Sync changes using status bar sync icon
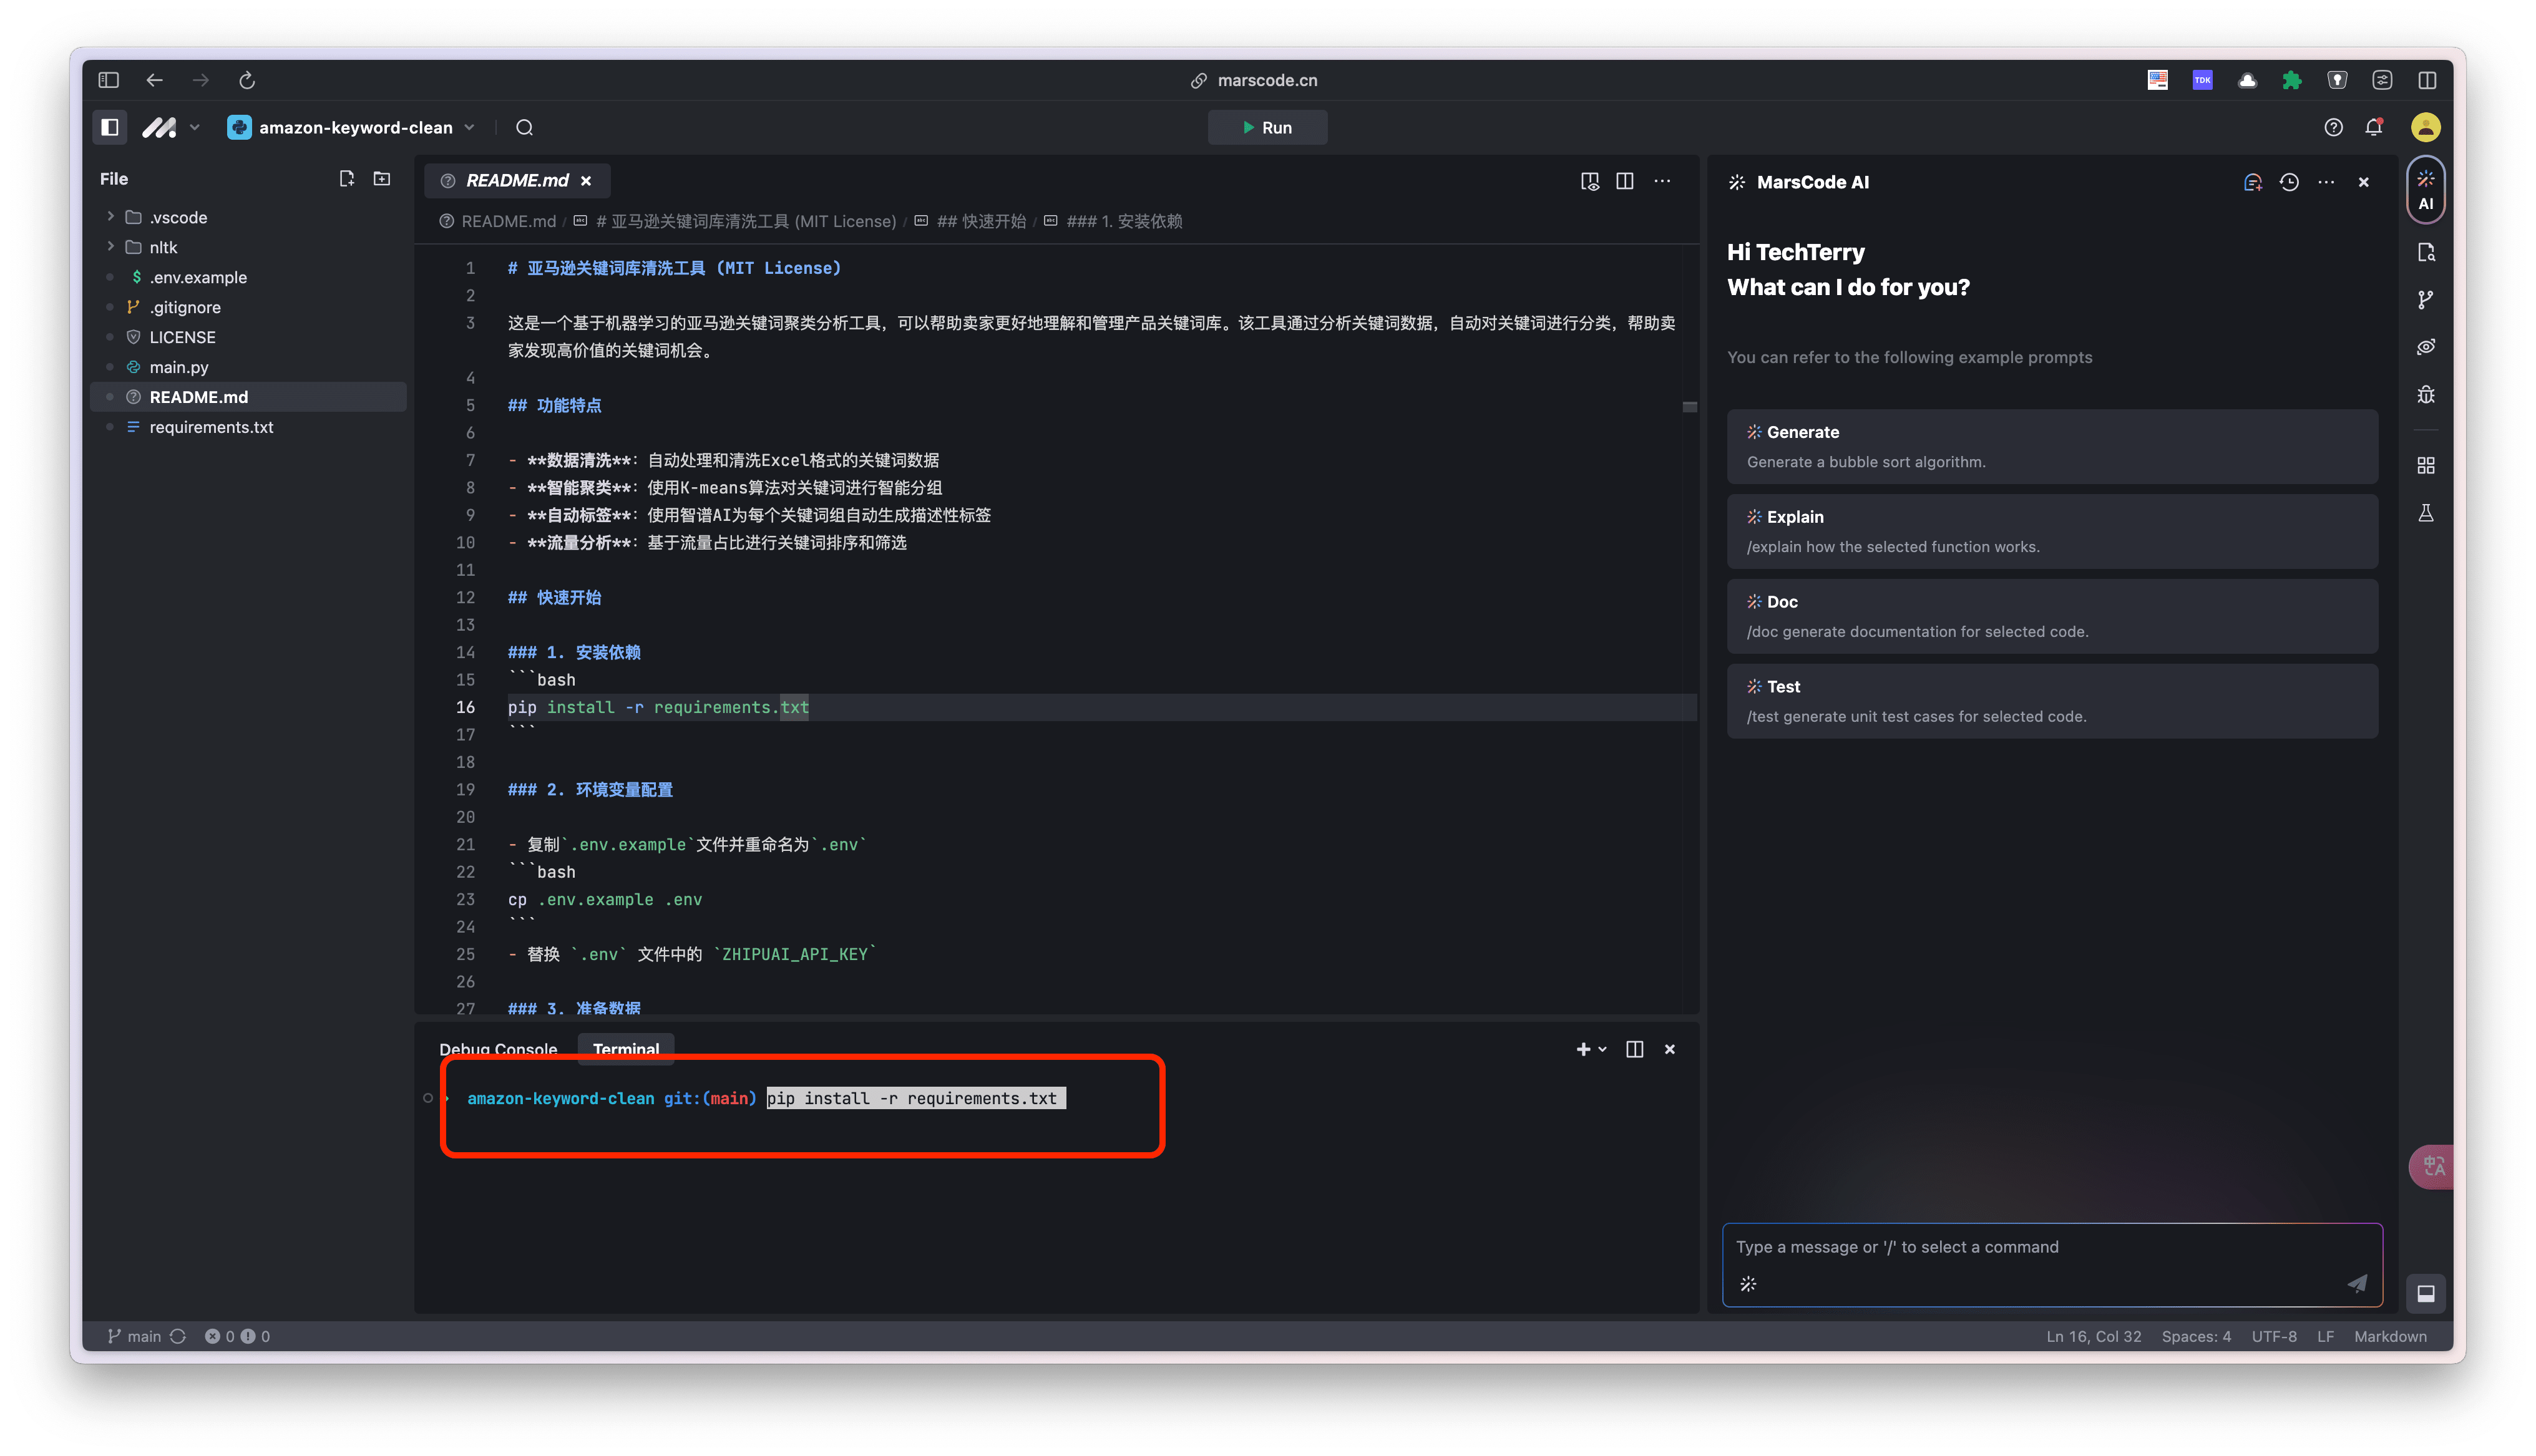 (178, 1336)
